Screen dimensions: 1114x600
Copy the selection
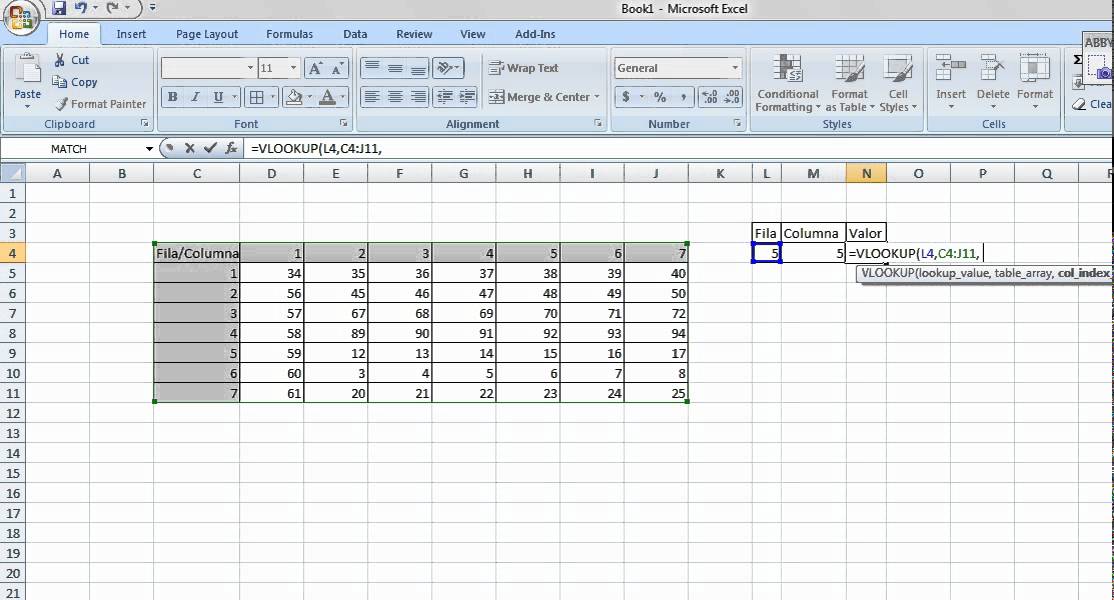(75, 82)
